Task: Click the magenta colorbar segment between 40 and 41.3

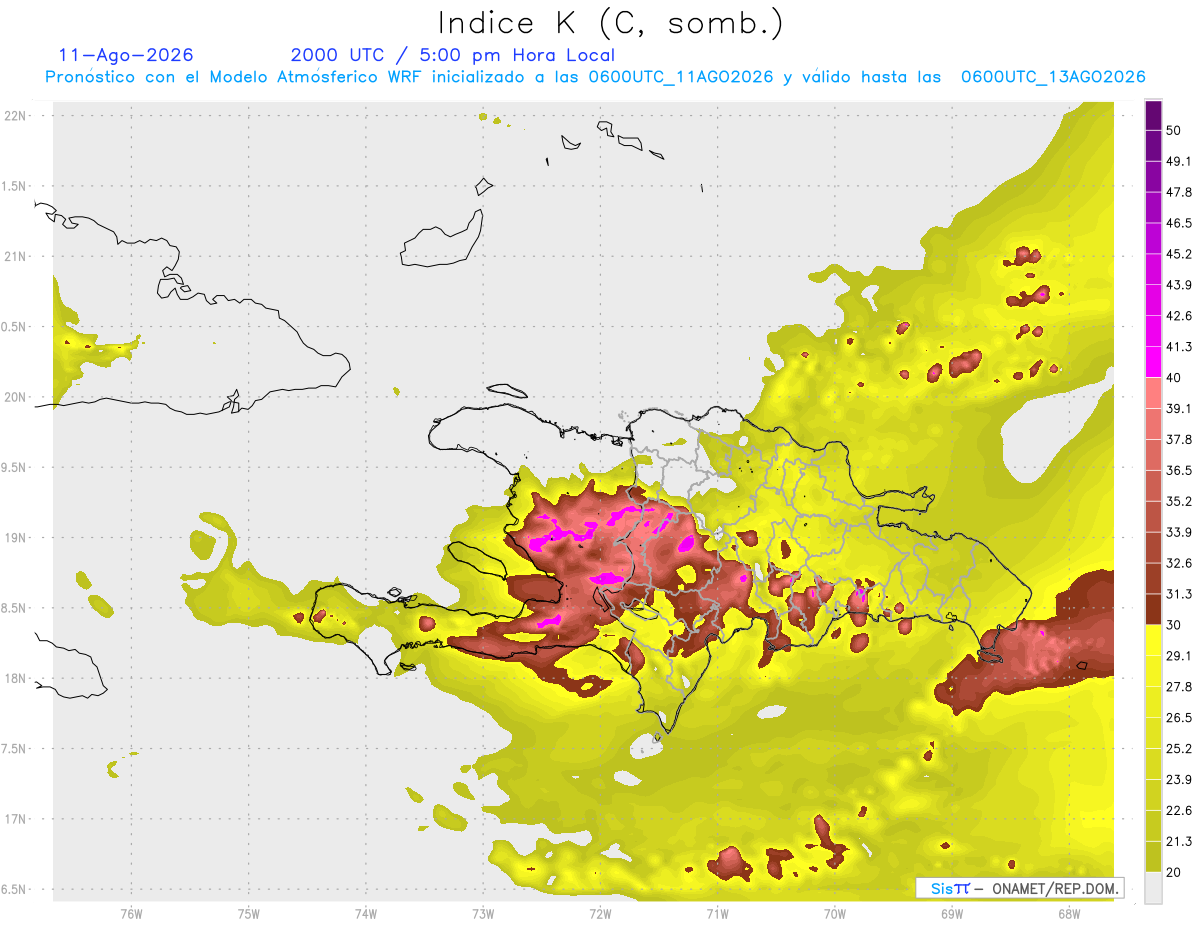Action: click(x=1153, y=362)
